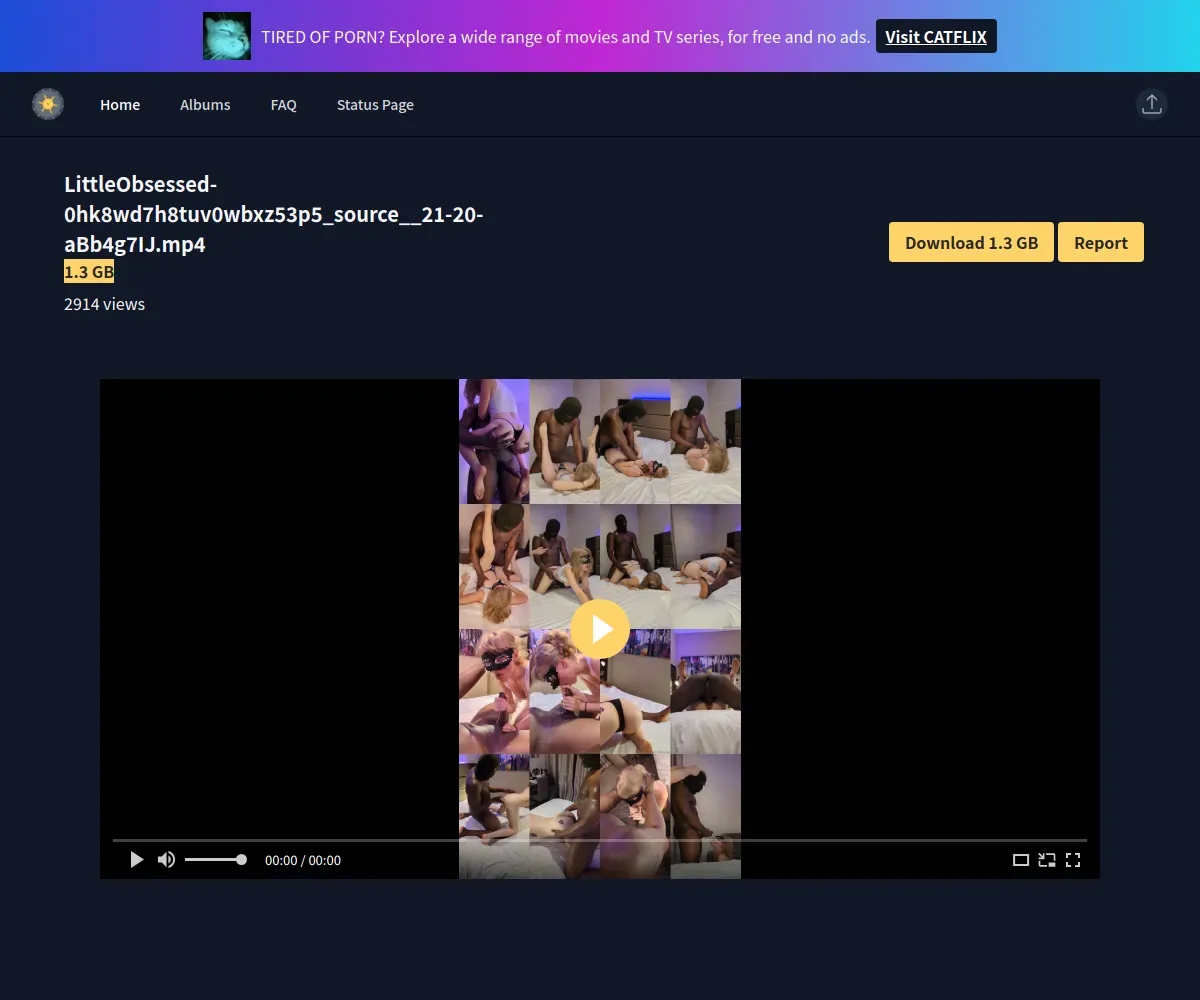Click the .mp4 file name title
Viewport: 1200px width, 1000px height.
[274, 214]
